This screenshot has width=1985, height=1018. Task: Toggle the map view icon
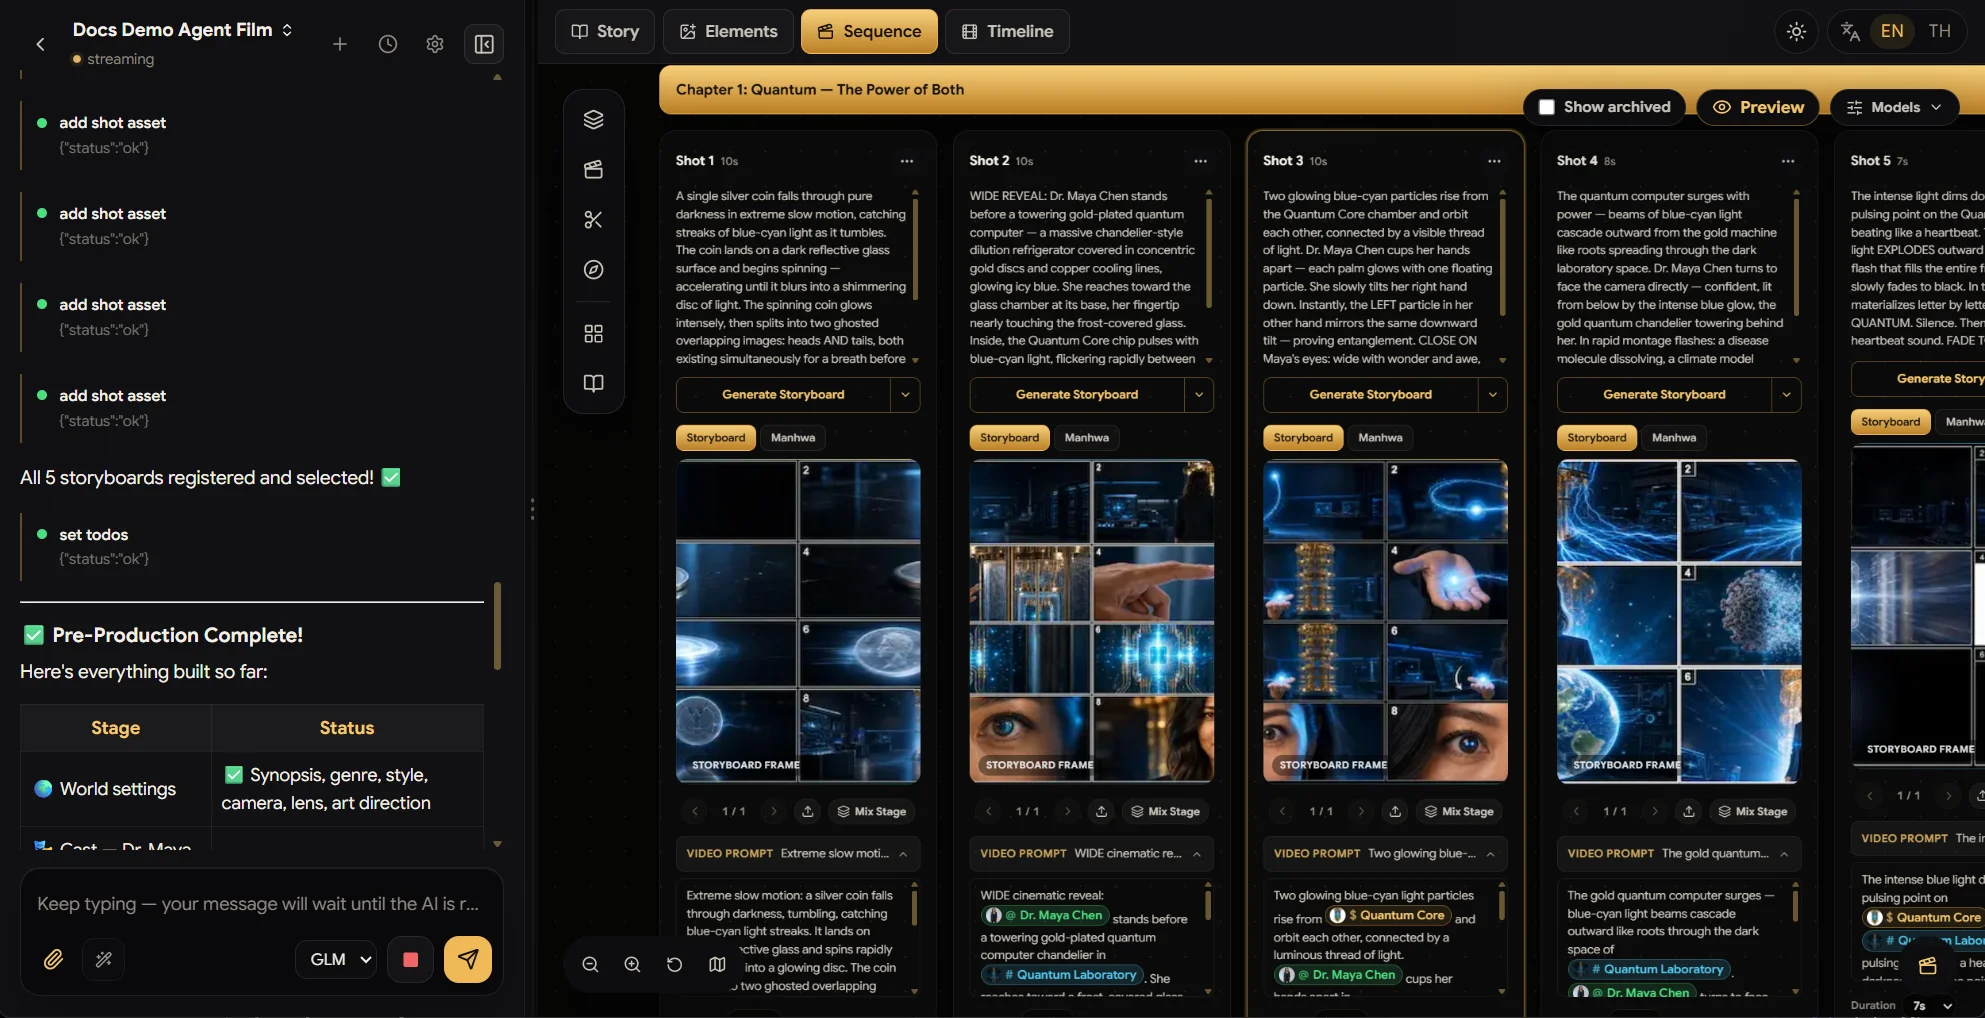[x=717, y=965]
